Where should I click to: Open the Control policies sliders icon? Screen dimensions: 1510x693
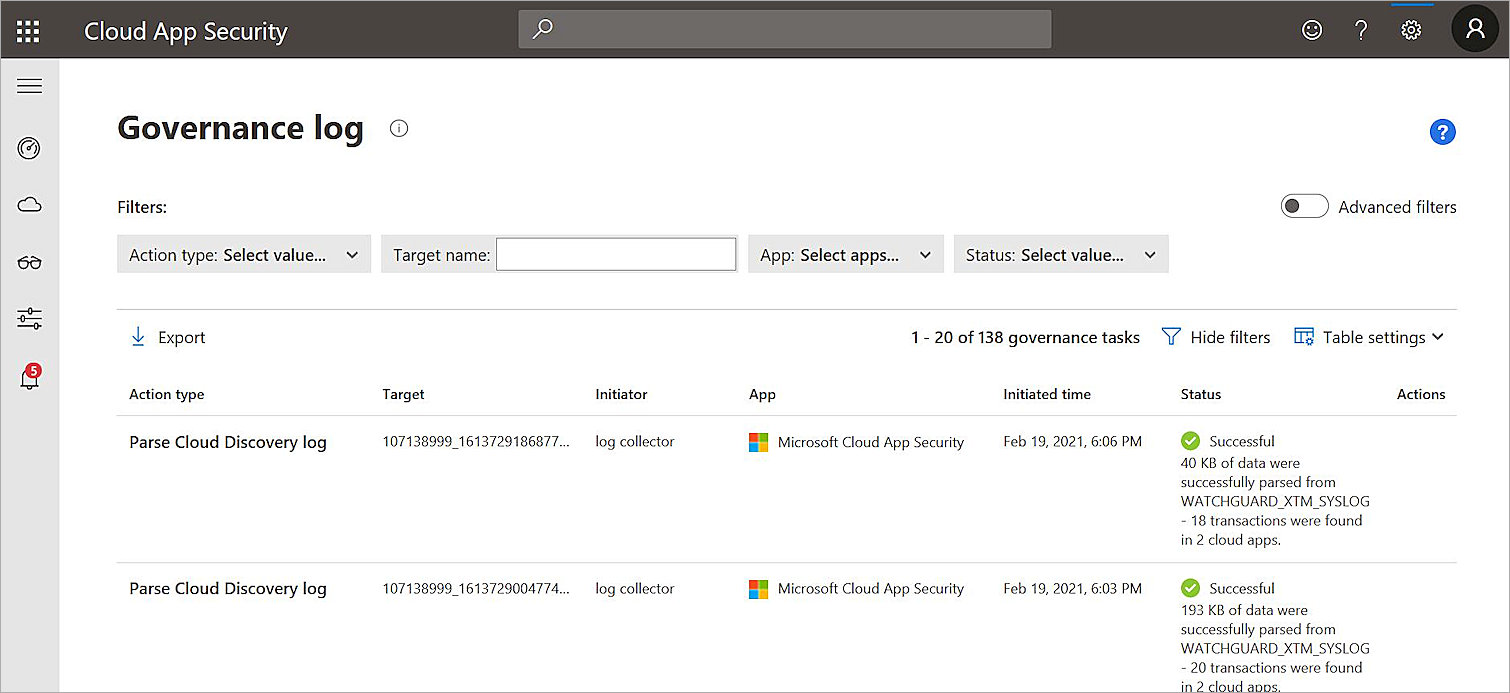[29, 319]
